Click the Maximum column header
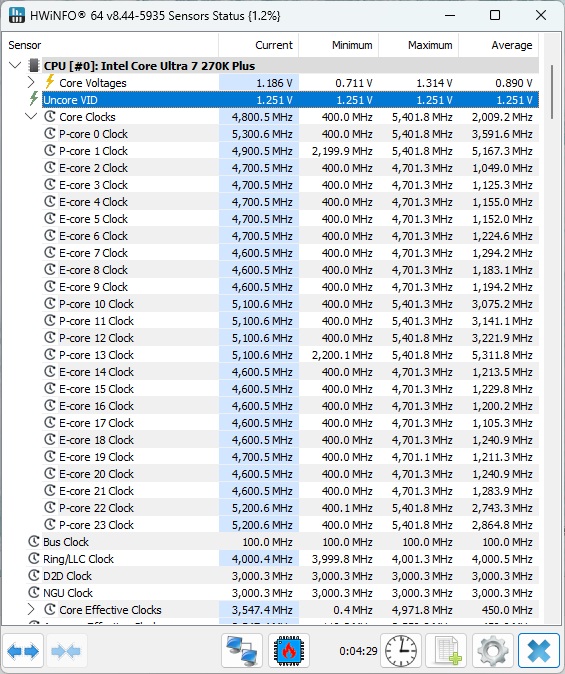 coord(419,45)
